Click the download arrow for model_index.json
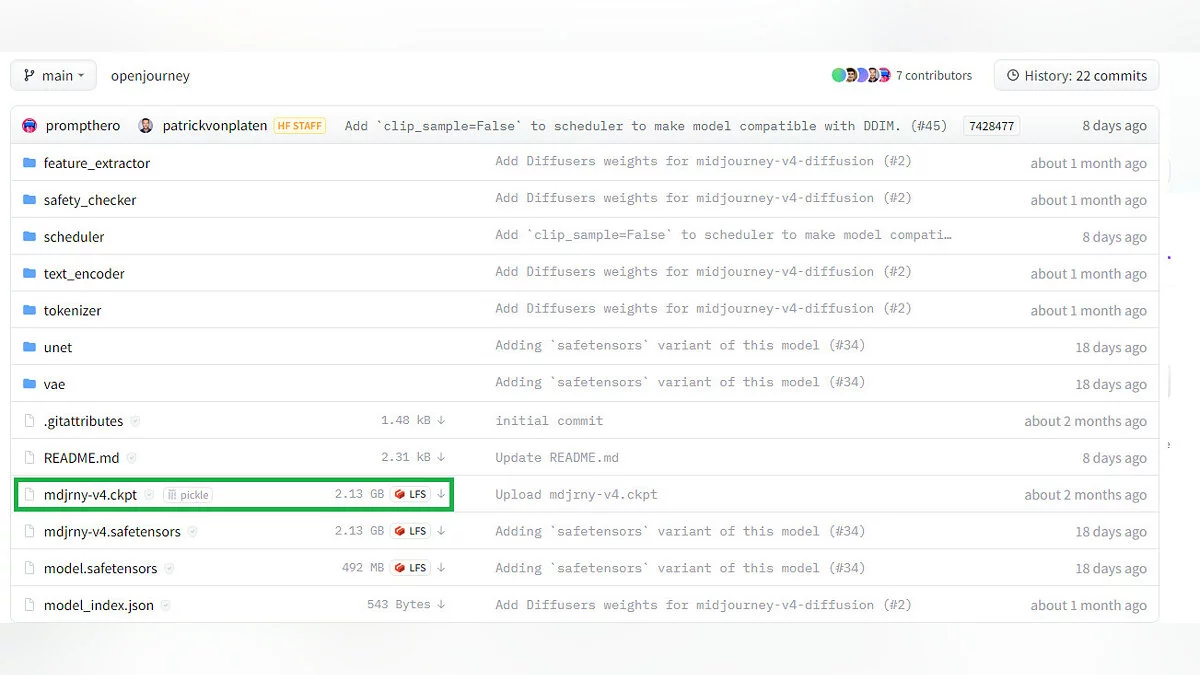This screenshot has height=675, width=1200. click(441, 604)
